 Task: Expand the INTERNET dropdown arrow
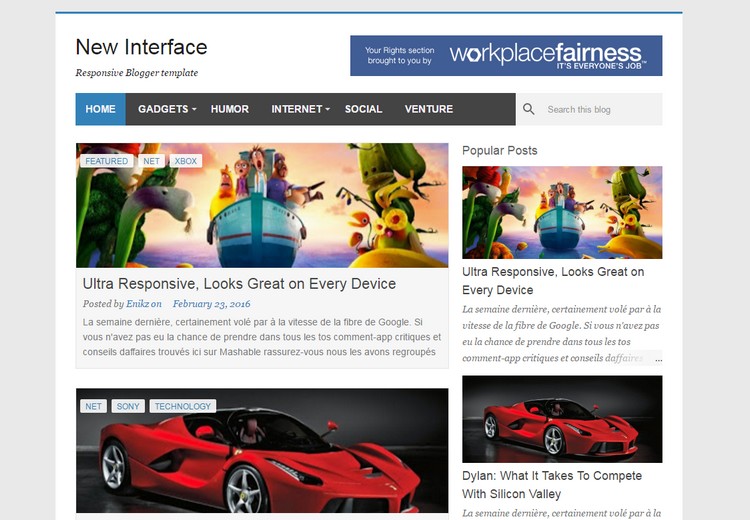[328, 110]
